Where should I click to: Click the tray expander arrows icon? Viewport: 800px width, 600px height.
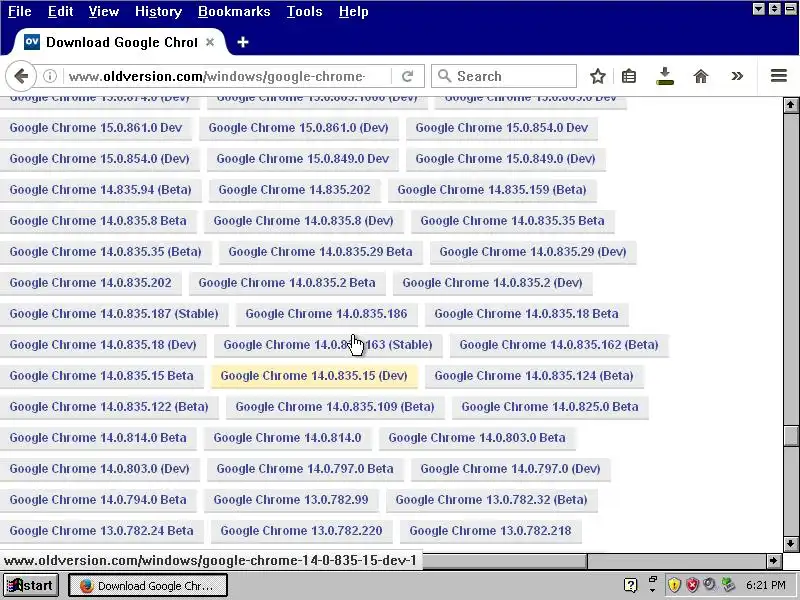[653, 585]
